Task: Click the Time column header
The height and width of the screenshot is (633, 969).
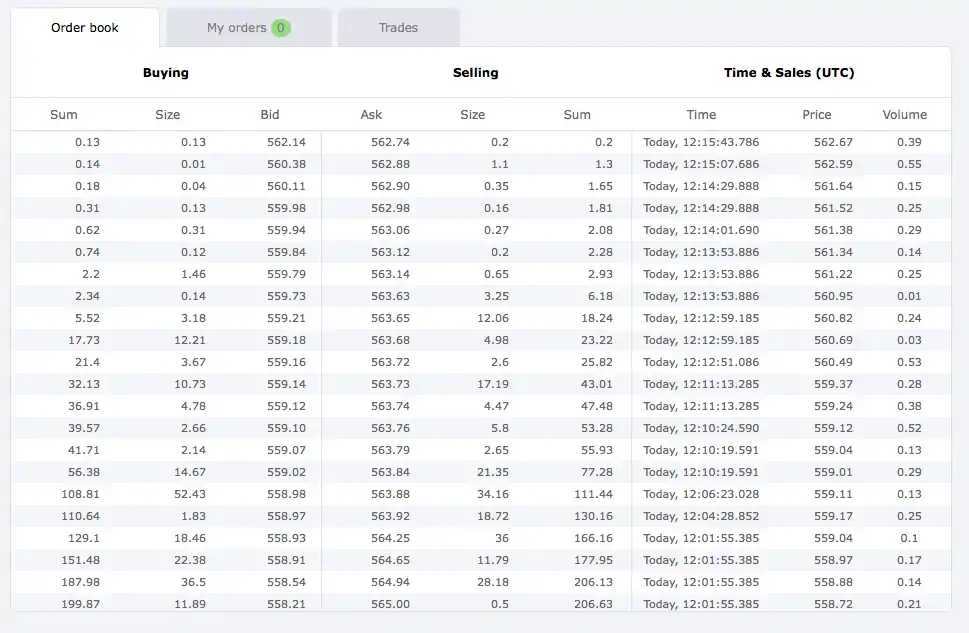Action: click(701, 115)
